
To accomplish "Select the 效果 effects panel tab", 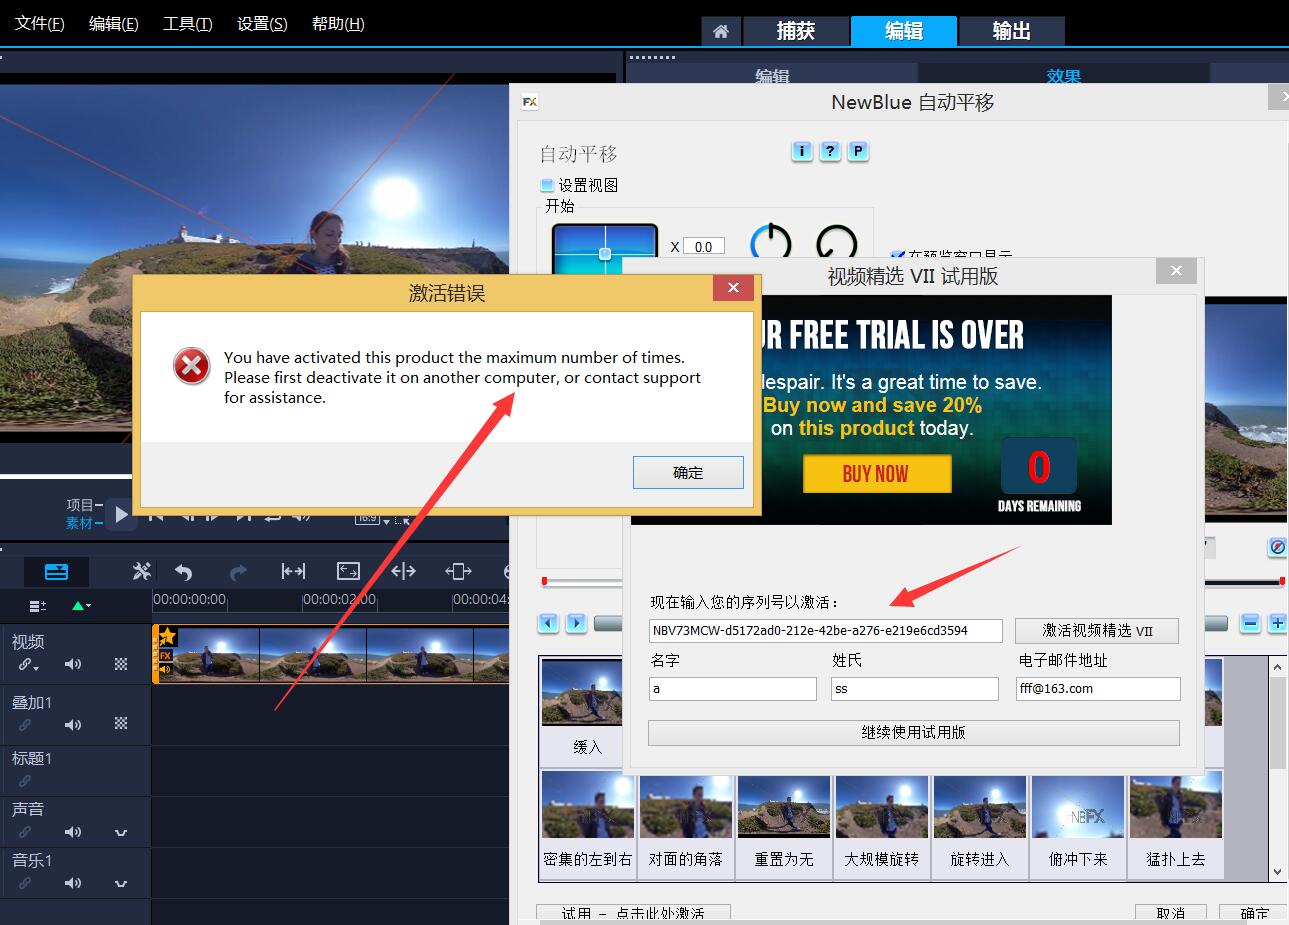I will (x=1064, y=76).
